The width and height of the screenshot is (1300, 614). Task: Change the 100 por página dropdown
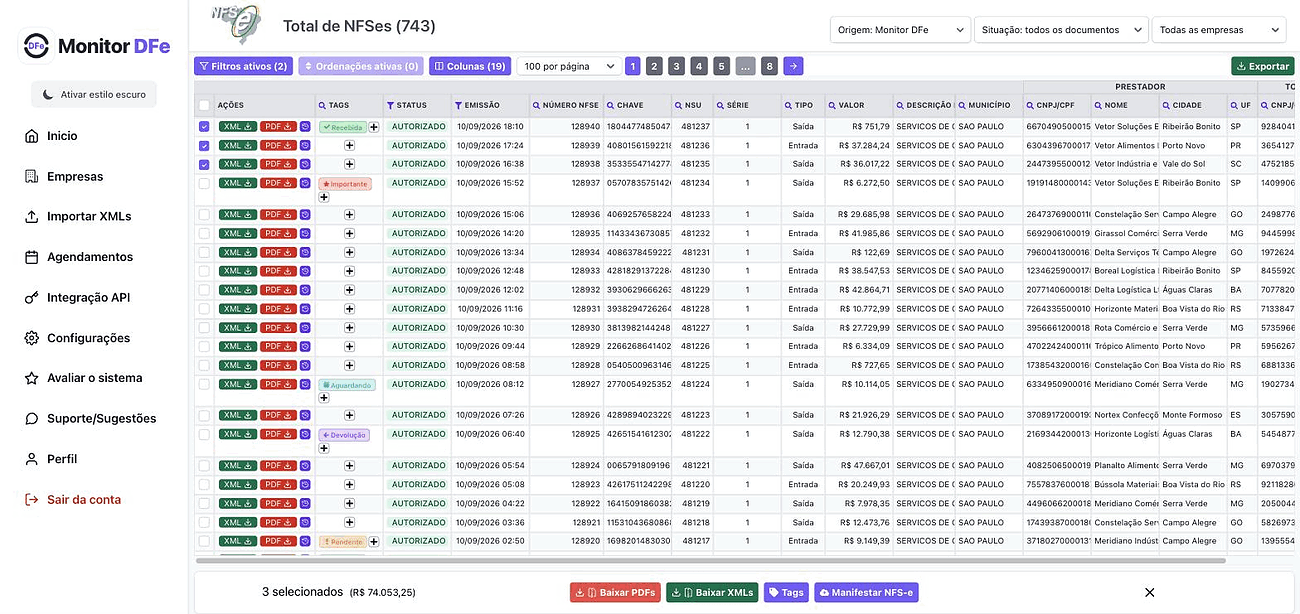[x=569, y=66]
